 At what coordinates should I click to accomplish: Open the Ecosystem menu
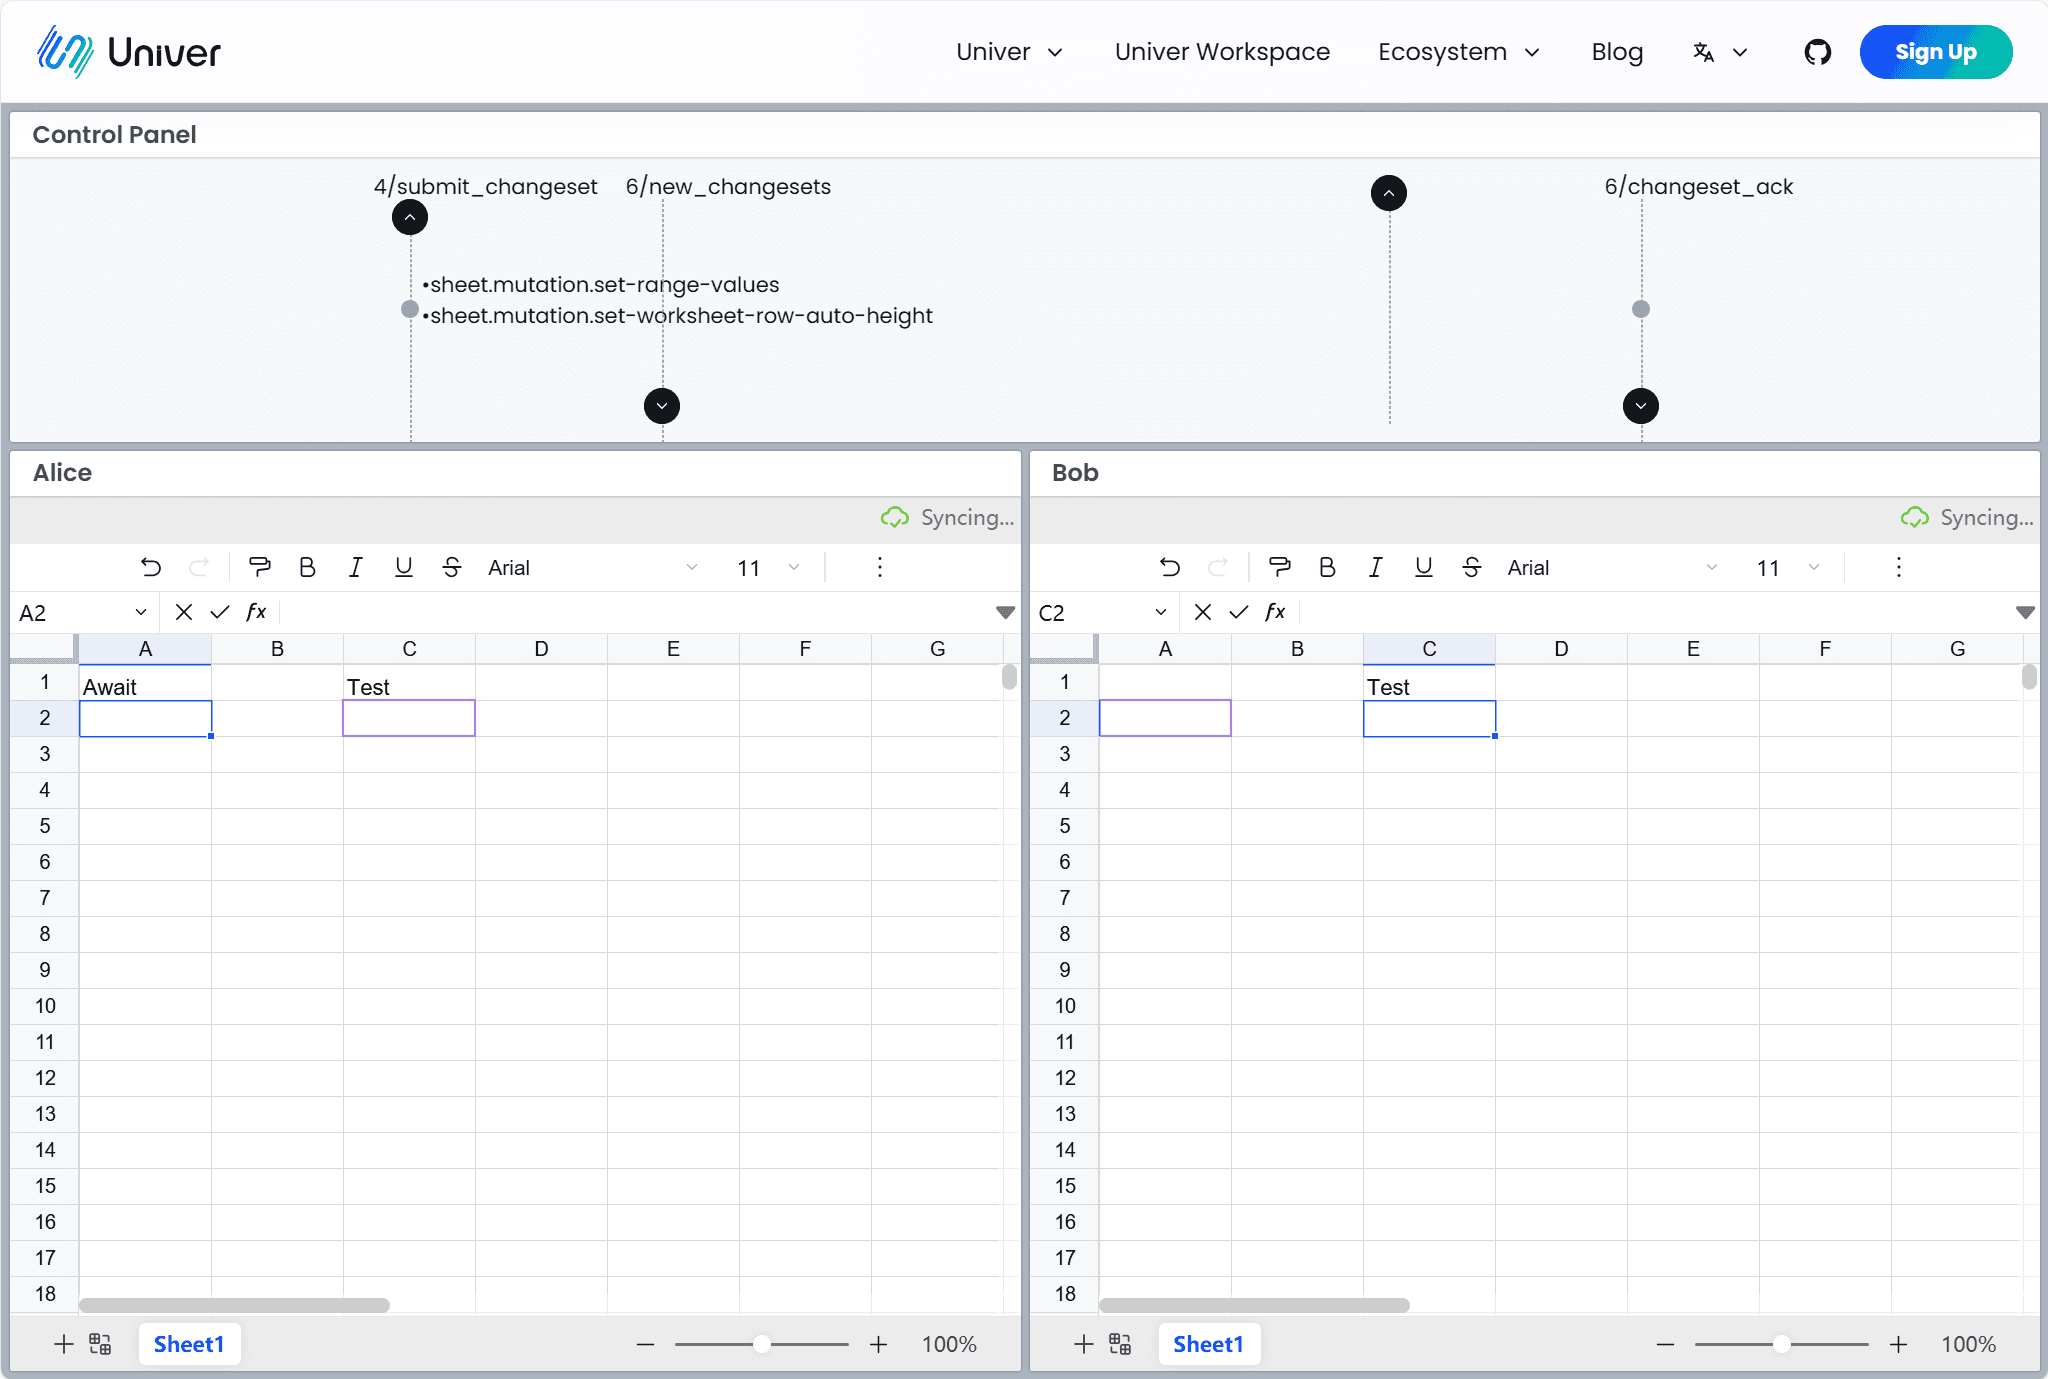[1457, 52]
